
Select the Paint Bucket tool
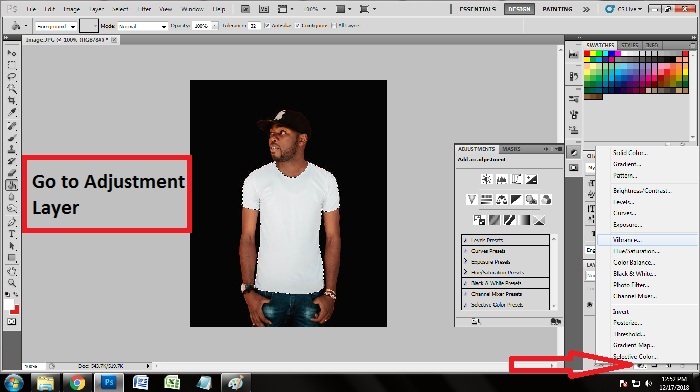click(12, 185)
